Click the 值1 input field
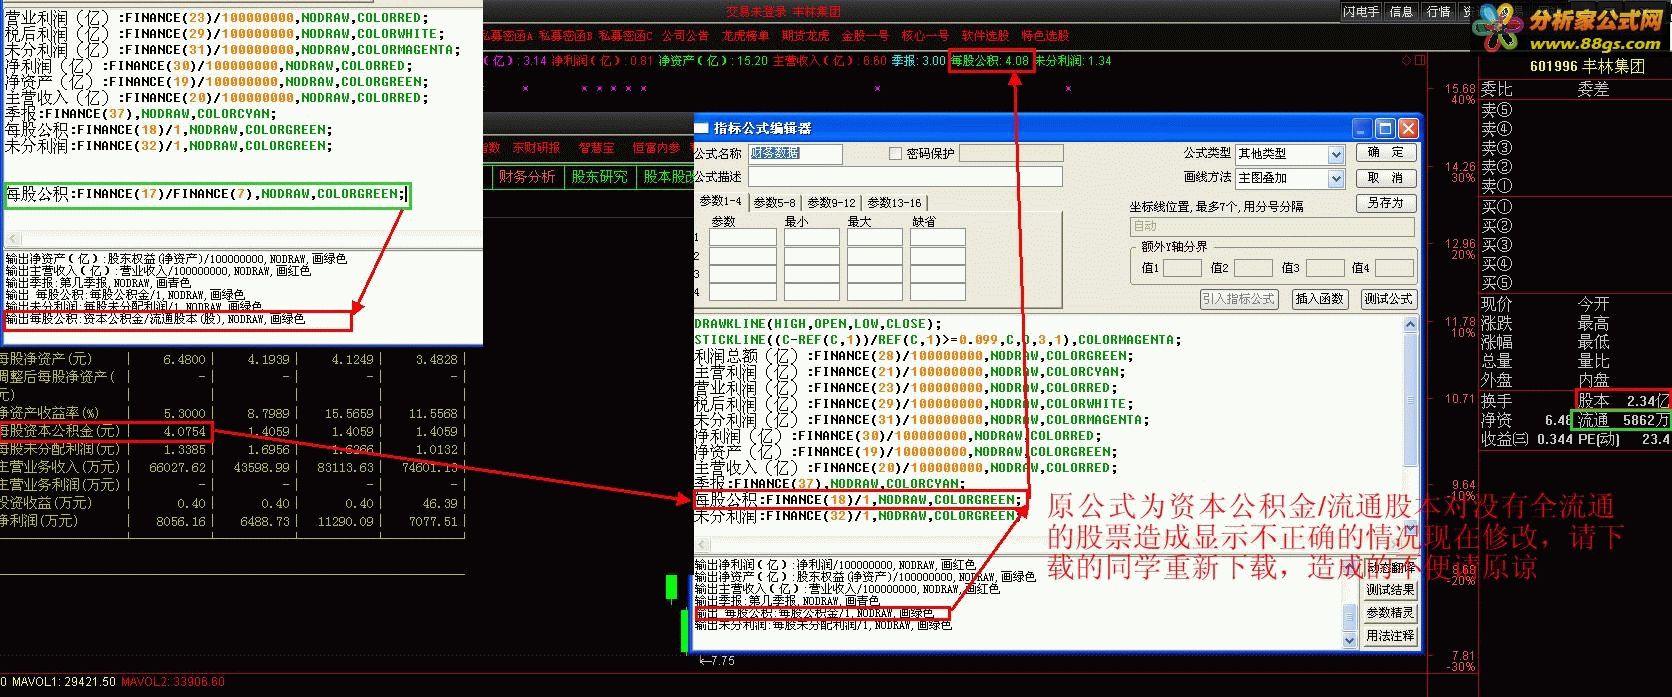This screenshot has height=697, width=1672. pos(1182,268)
